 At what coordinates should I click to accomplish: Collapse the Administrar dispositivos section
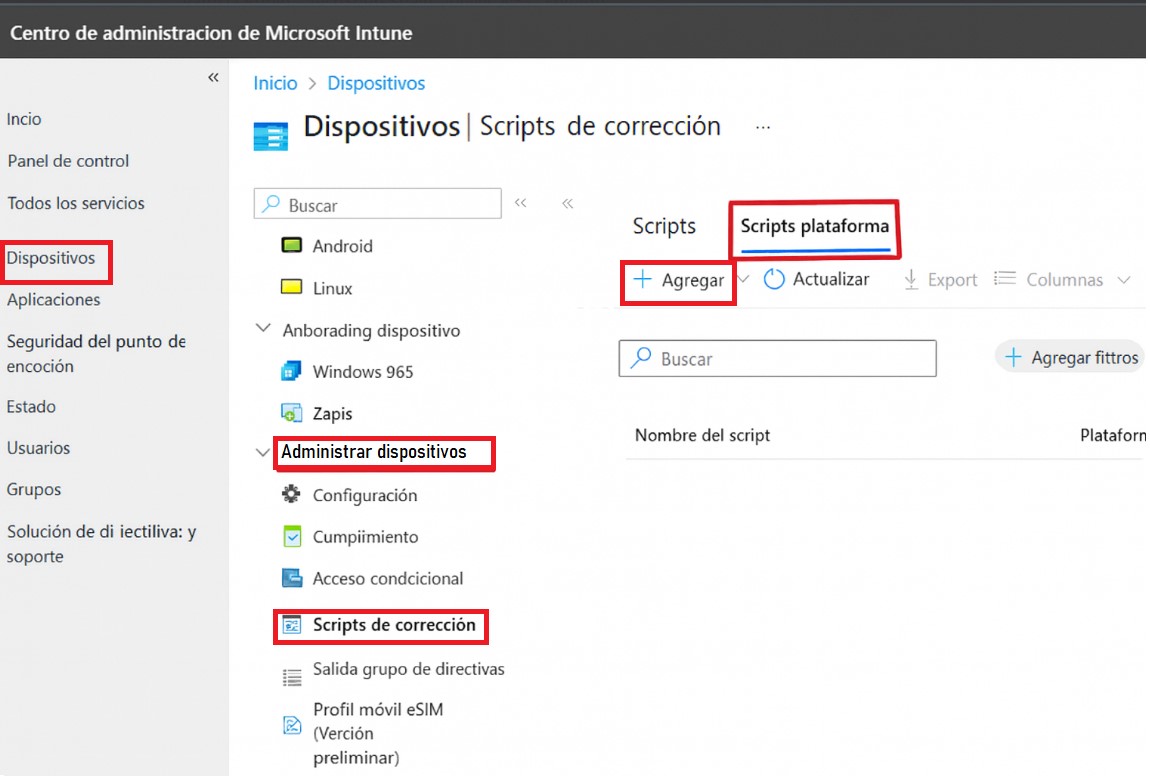pyautogui.click(x=263, y=453)
